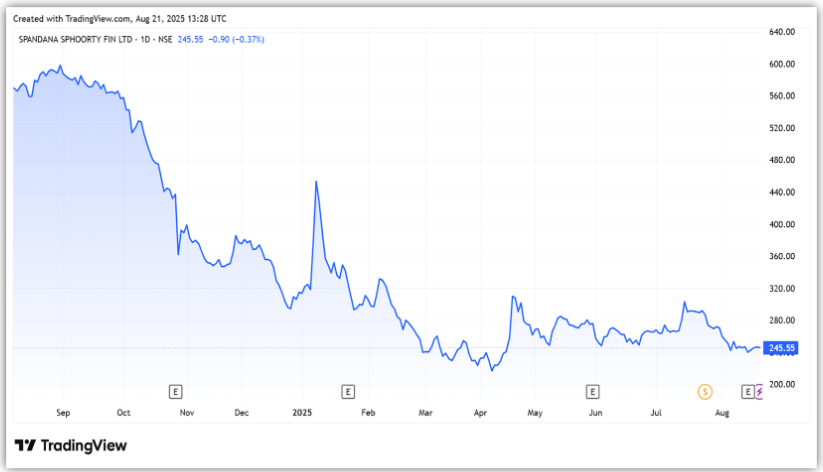Click the Sep label on time axis
The width and height of the screenshot is (823, 472).
[x=62, y=412]
